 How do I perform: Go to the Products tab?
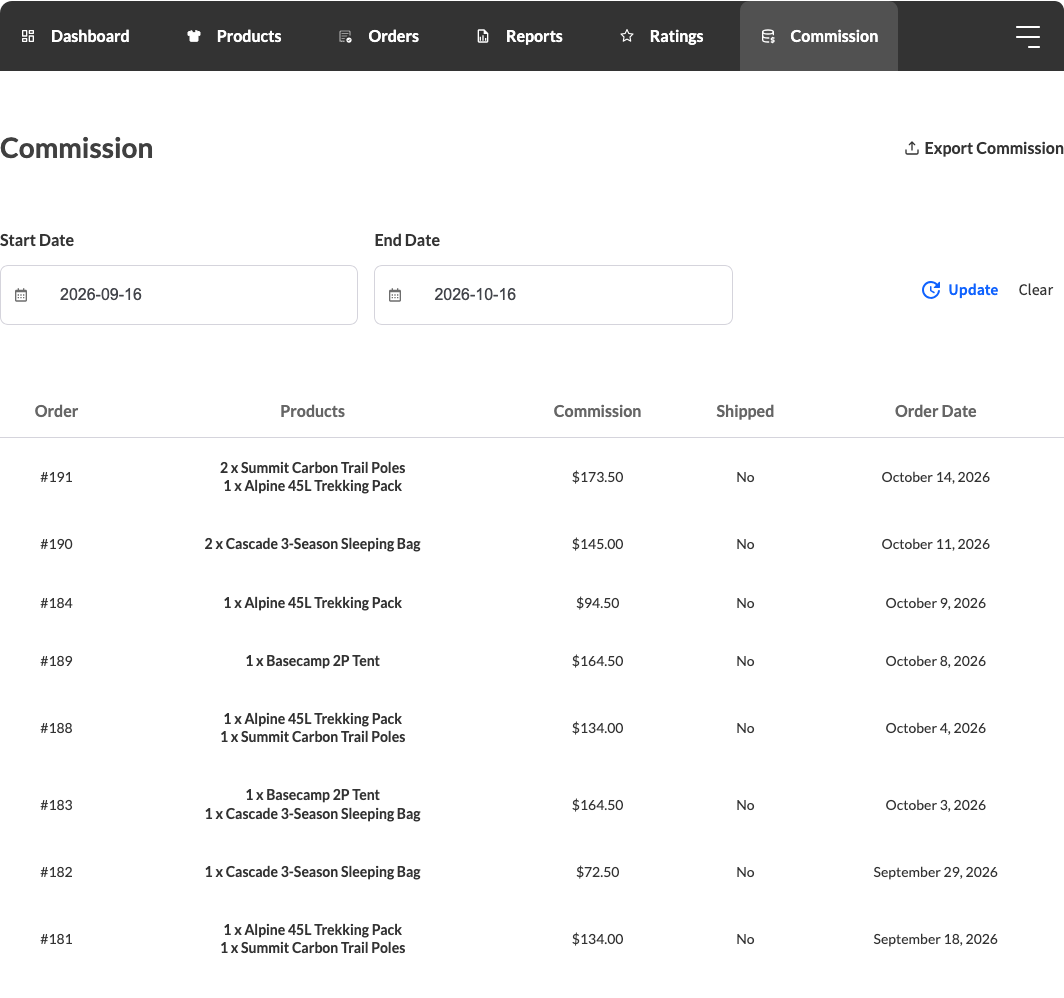tap(234, 36)
